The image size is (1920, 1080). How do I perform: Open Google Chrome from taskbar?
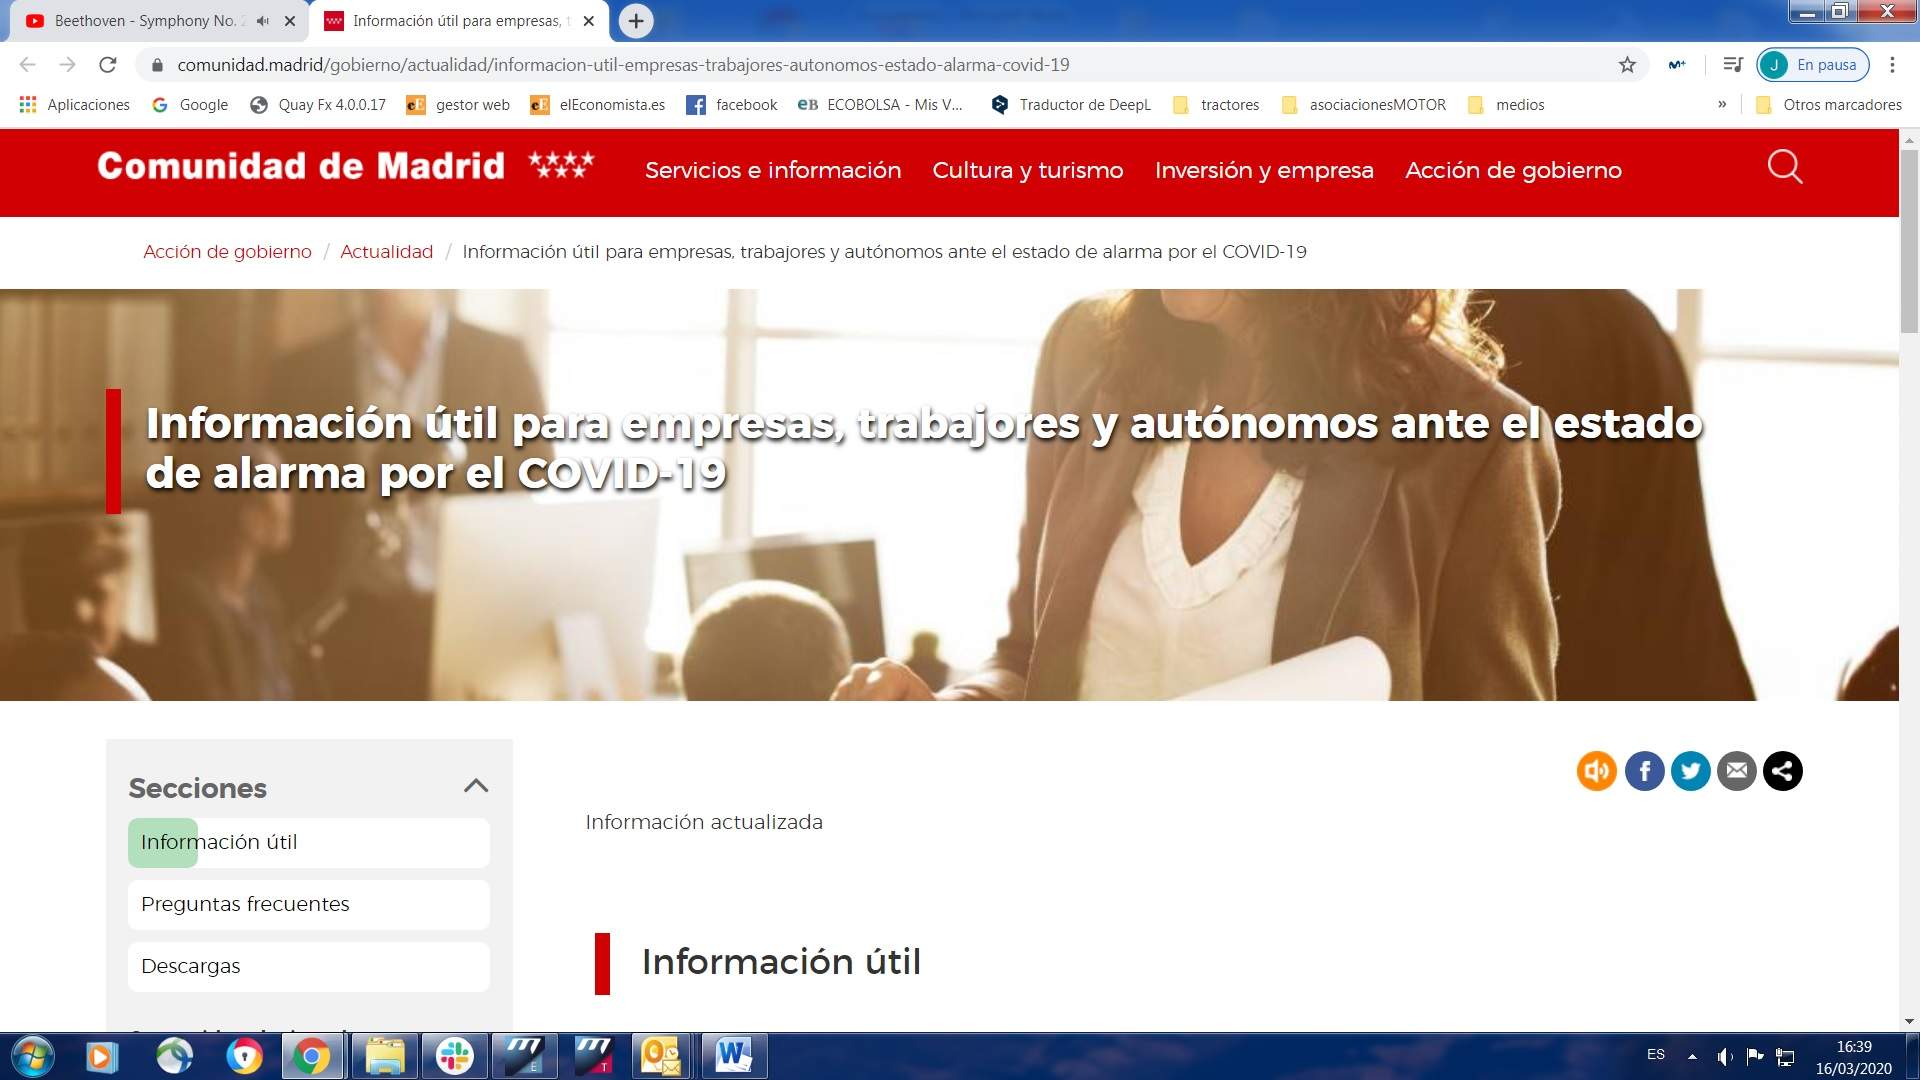click(311, 1056)
